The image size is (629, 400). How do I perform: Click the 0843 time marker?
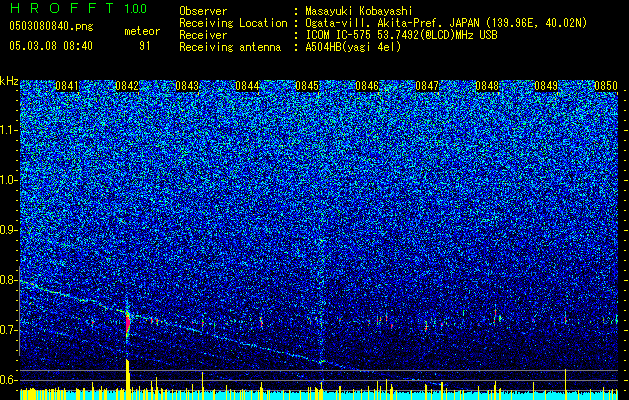point(187,86)
